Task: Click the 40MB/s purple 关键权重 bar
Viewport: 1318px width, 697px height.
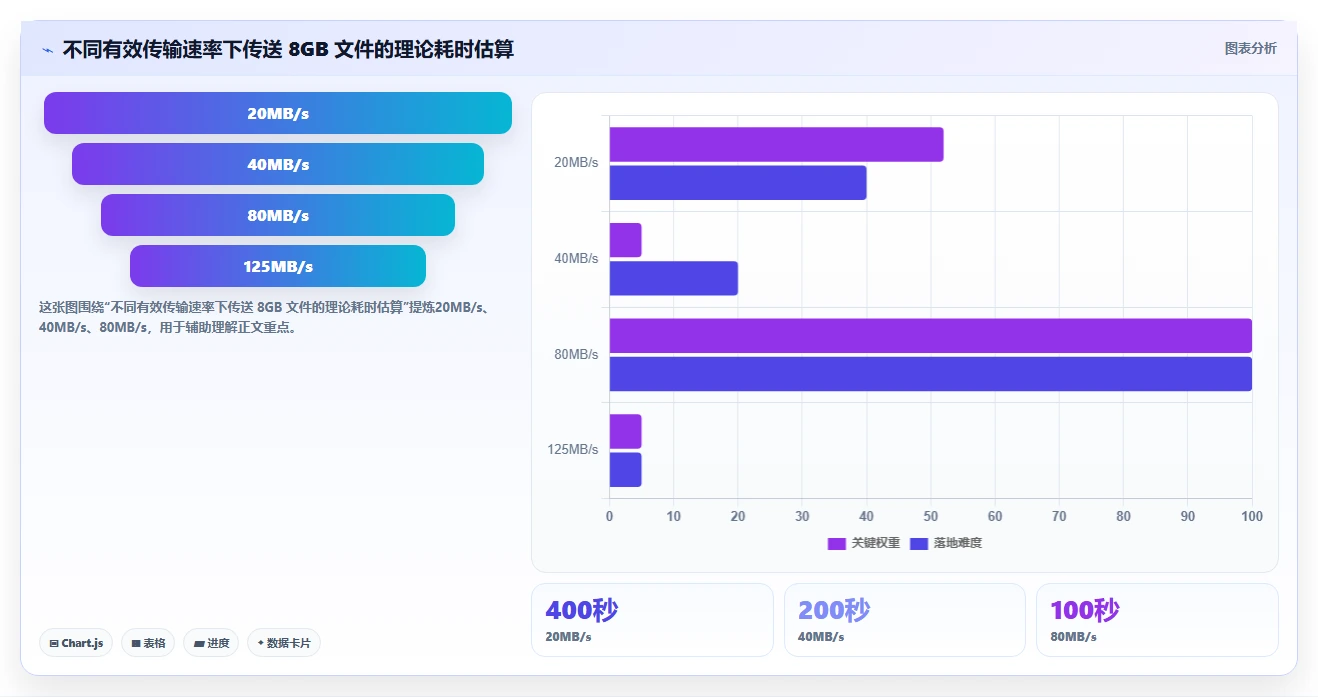Action: click(626, 240)
